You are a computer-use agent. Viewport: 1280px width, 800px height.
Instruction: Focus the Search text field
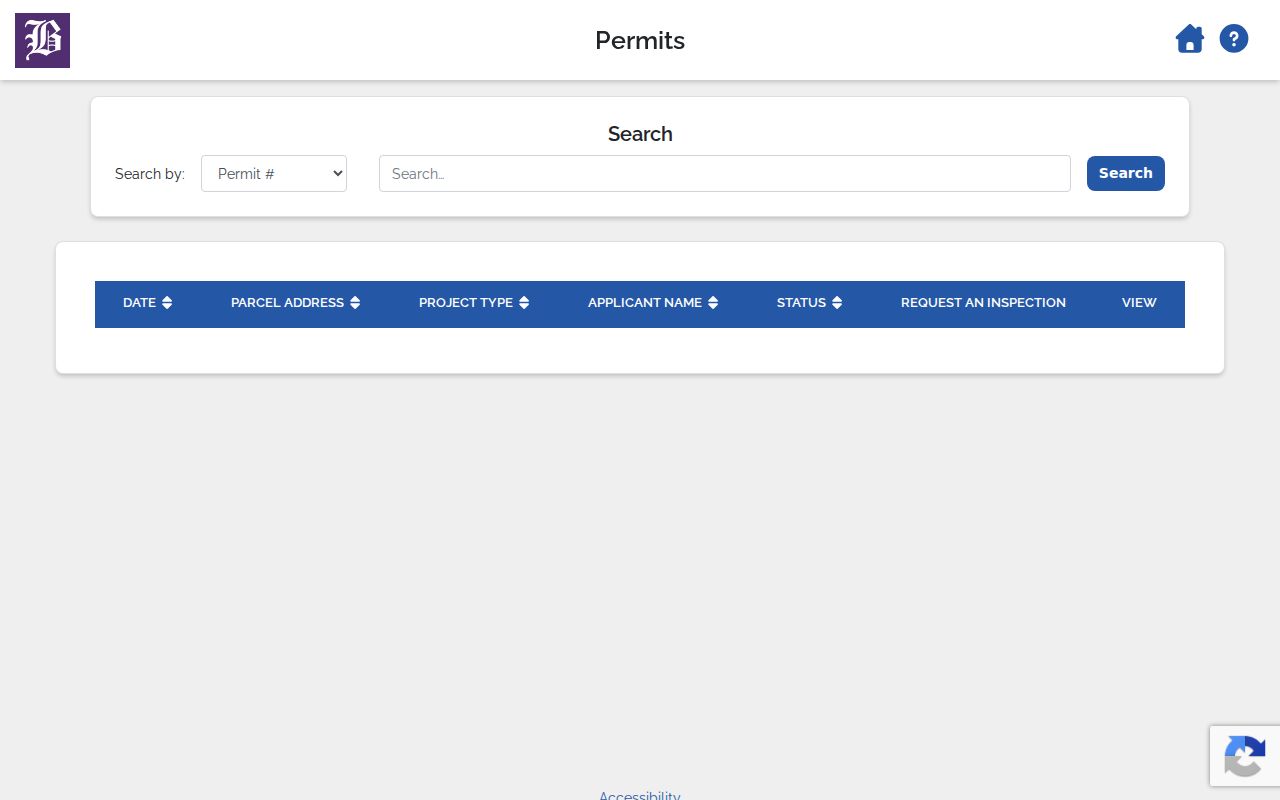[x=725, y=173]
